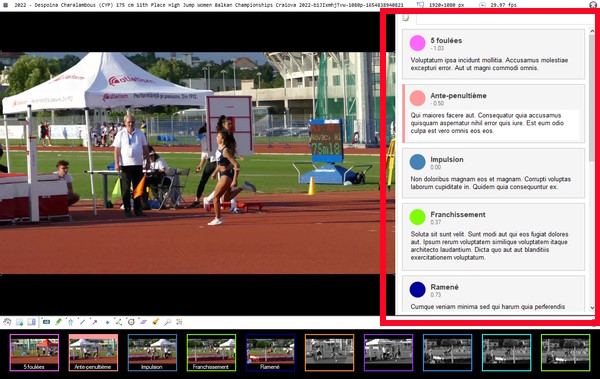Select the 'Franchissement' keyframe title
This screenshot has width=600, height=379.
point(458,214)
